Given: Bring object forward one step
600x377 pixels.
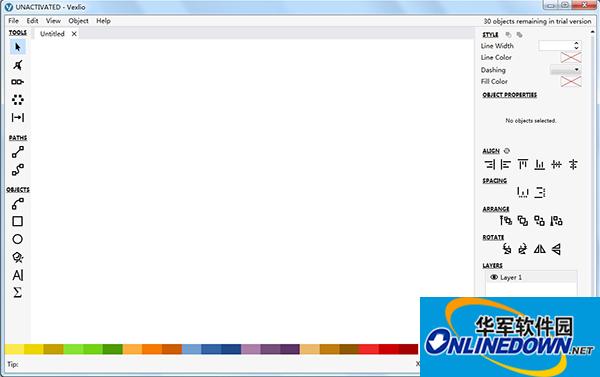Looking at the screenshot, I should [523, 220].
